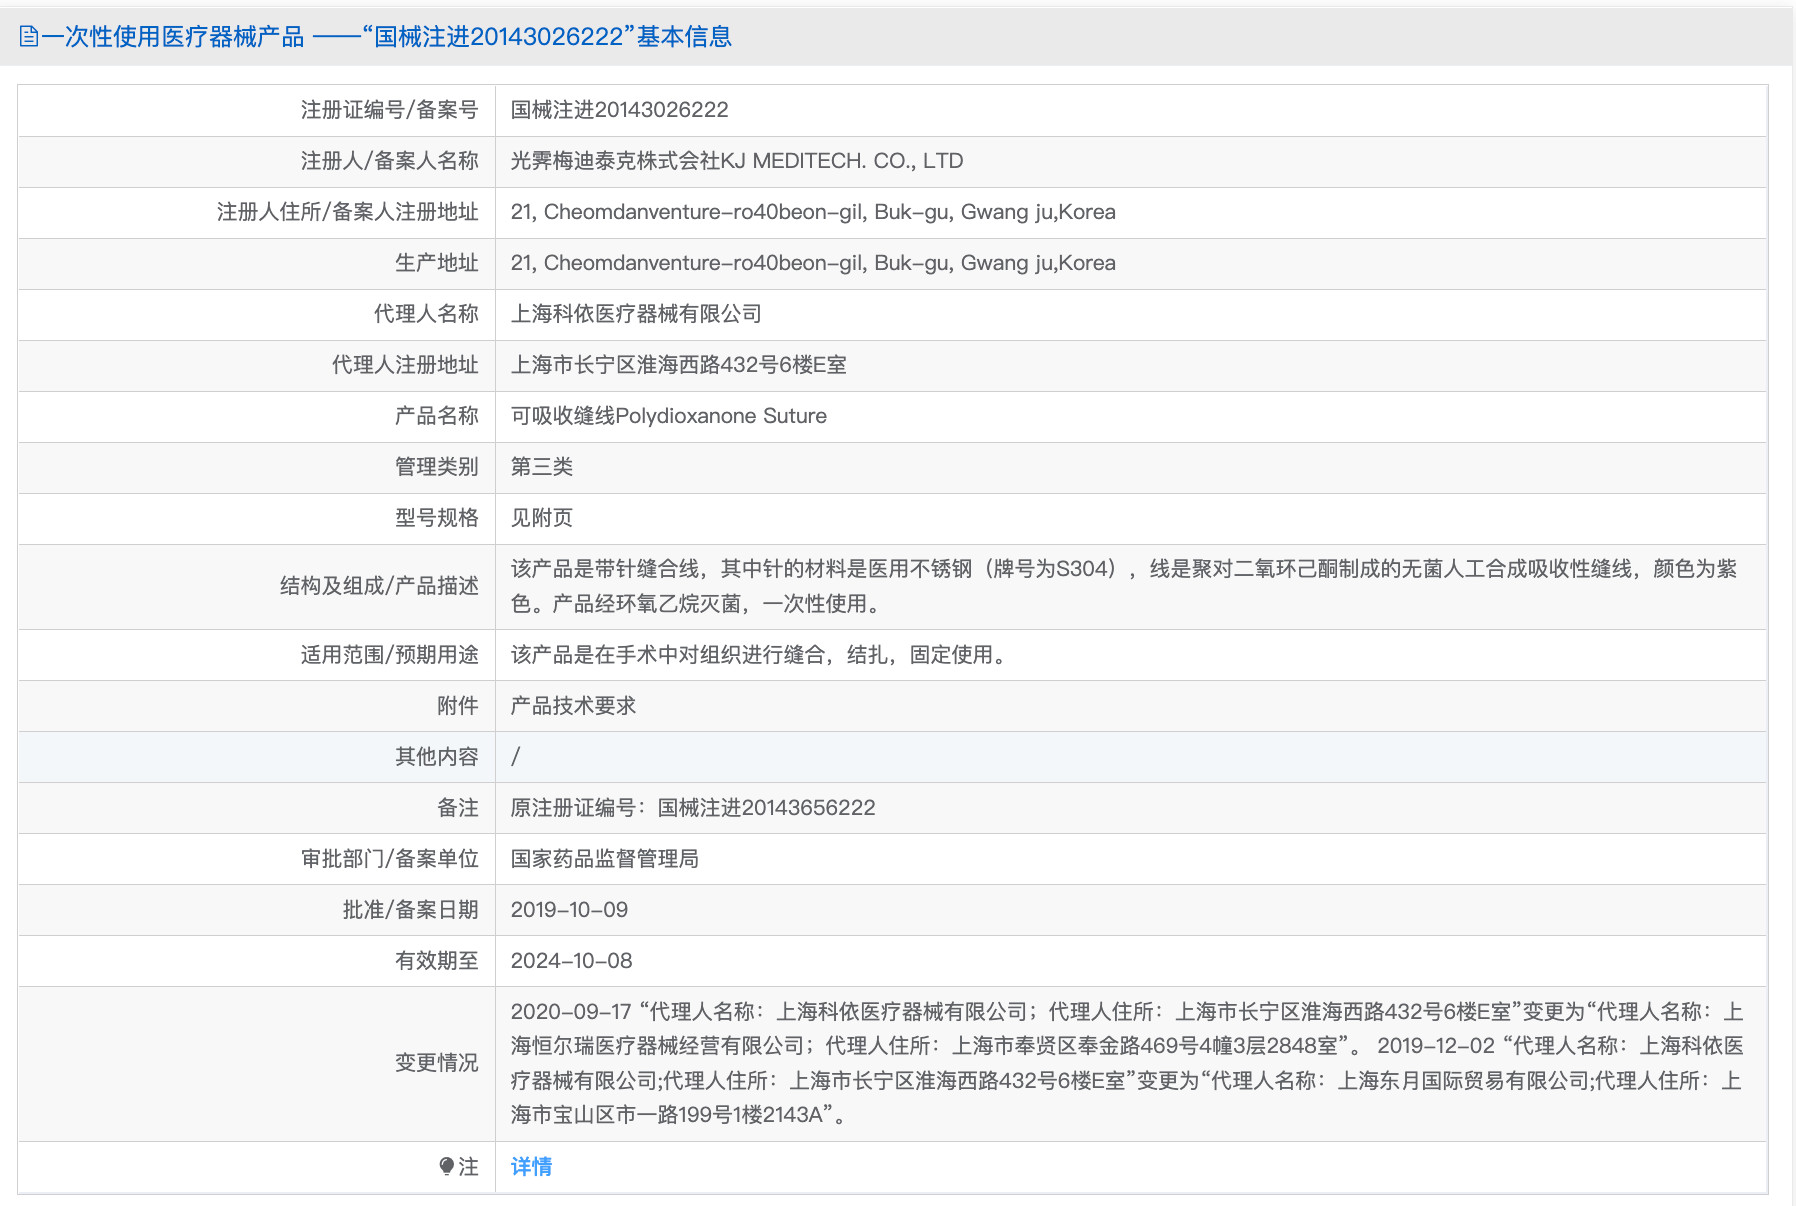Click the document icon beside the page title
Viewport: 1796px width, 1206px height.
point(29,37)
